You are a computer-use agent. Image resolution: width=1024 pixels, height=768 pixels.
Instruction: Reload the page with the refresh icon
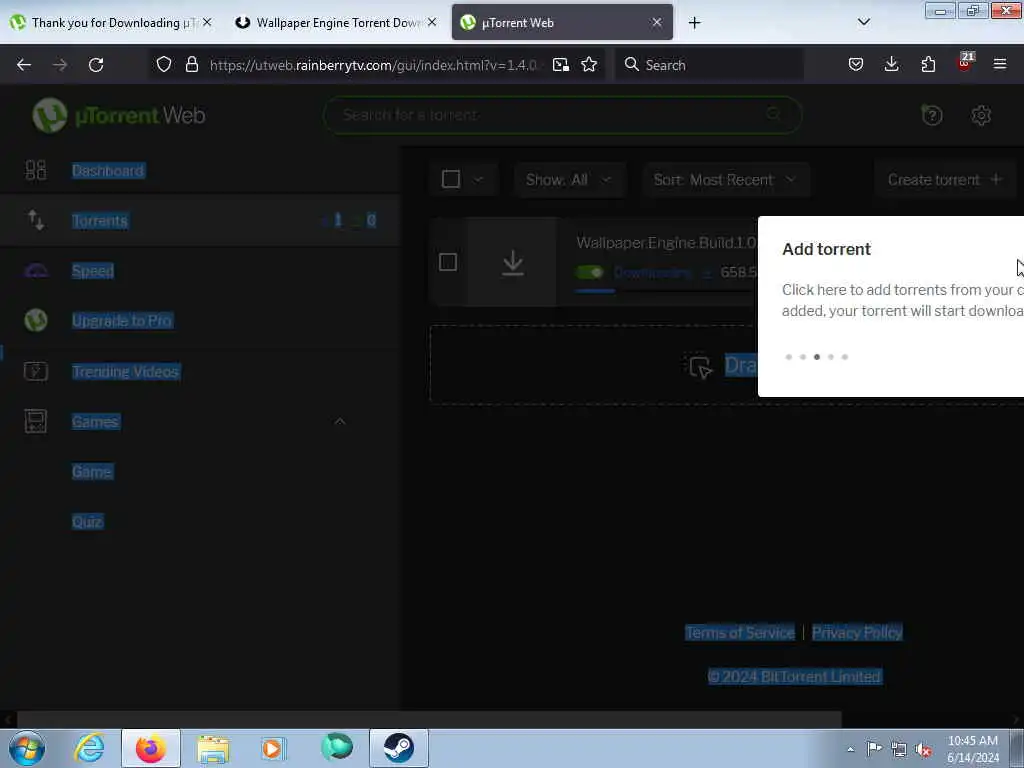coord(96,65)
